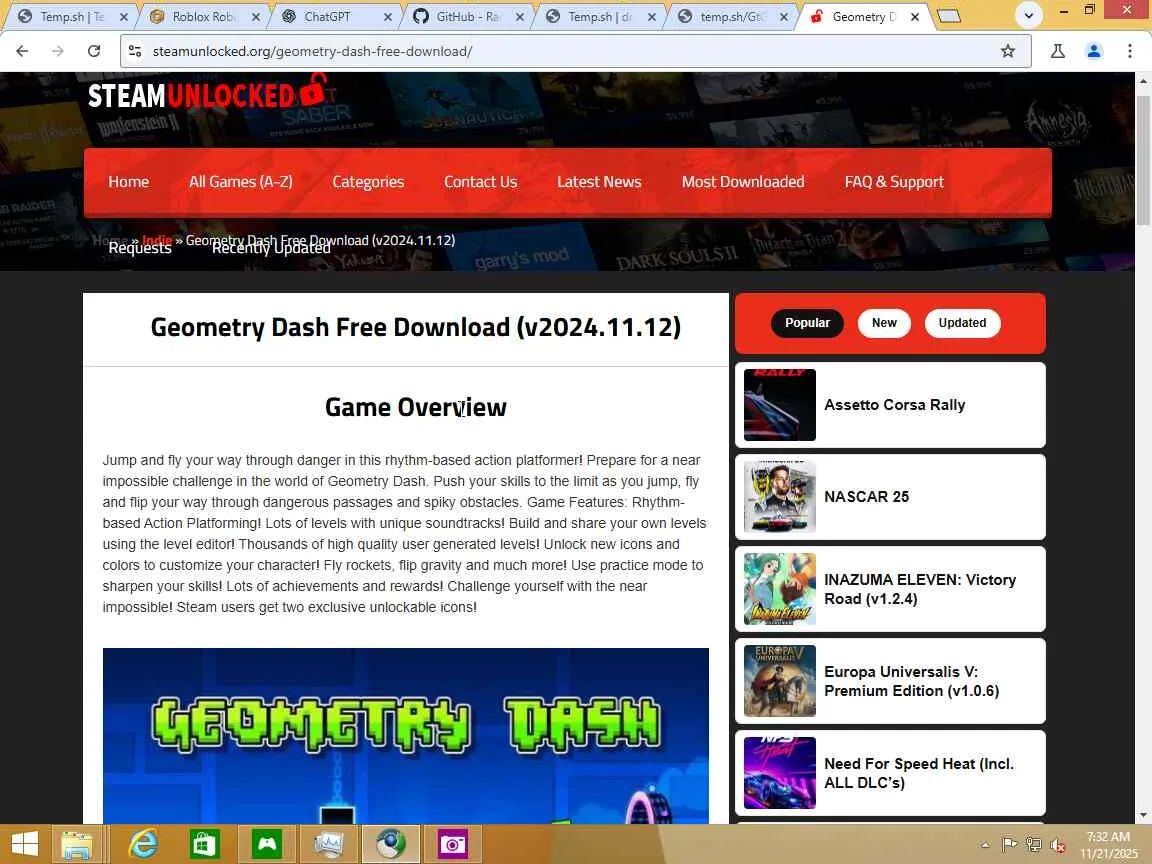Click the page scrollbar thumb
This screenshot has height=864, width=1152.
[x=1143, y=159]
